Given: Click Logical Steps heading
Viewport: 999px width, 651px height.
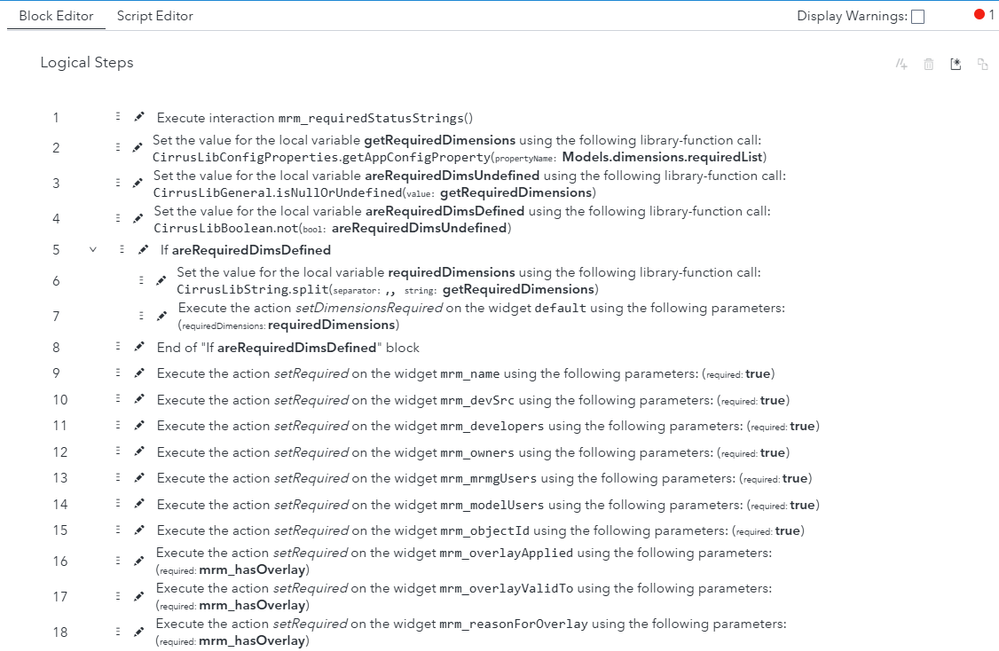Looking at the screenshot, I should [87, 62].
